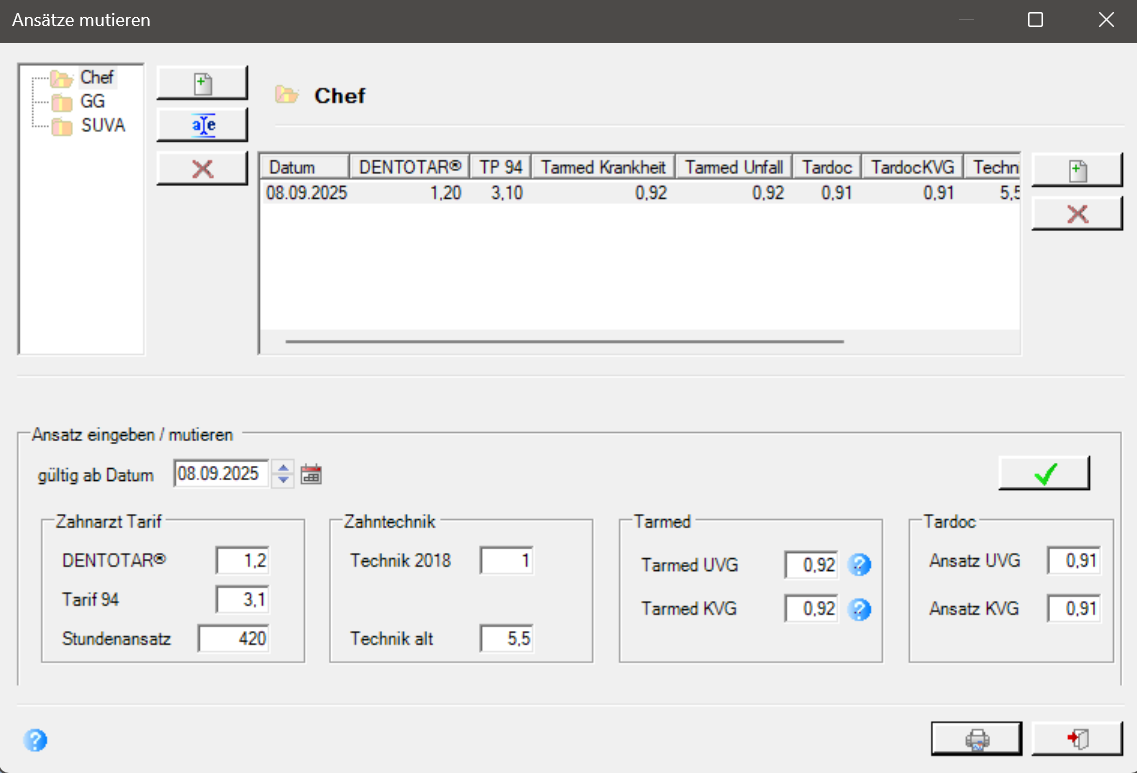Image resolution: width=1137 pixels, height=773 pixels.
Task: Click the Stundenansatz input field
Action: (233, 639)
